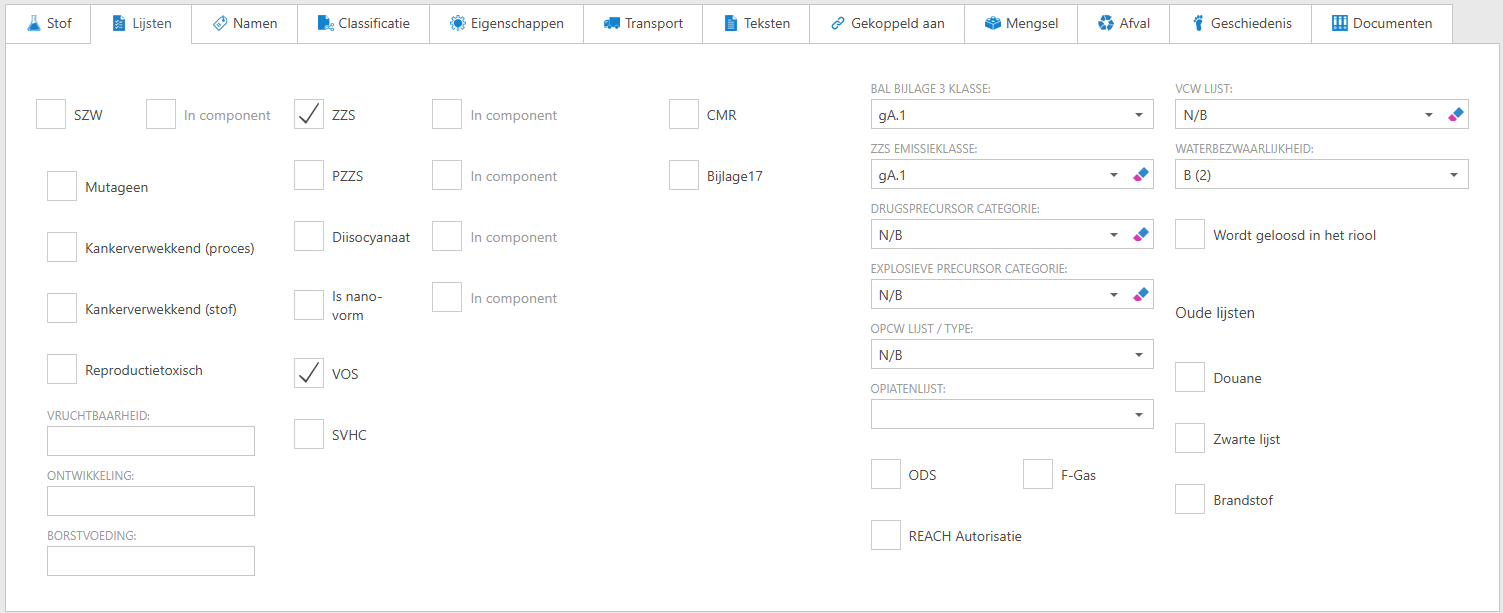This screenshot has width=1503, height=613.
Task: Open the Waterbezwaarlijkheid dropdown
Action: (1453, 175)
